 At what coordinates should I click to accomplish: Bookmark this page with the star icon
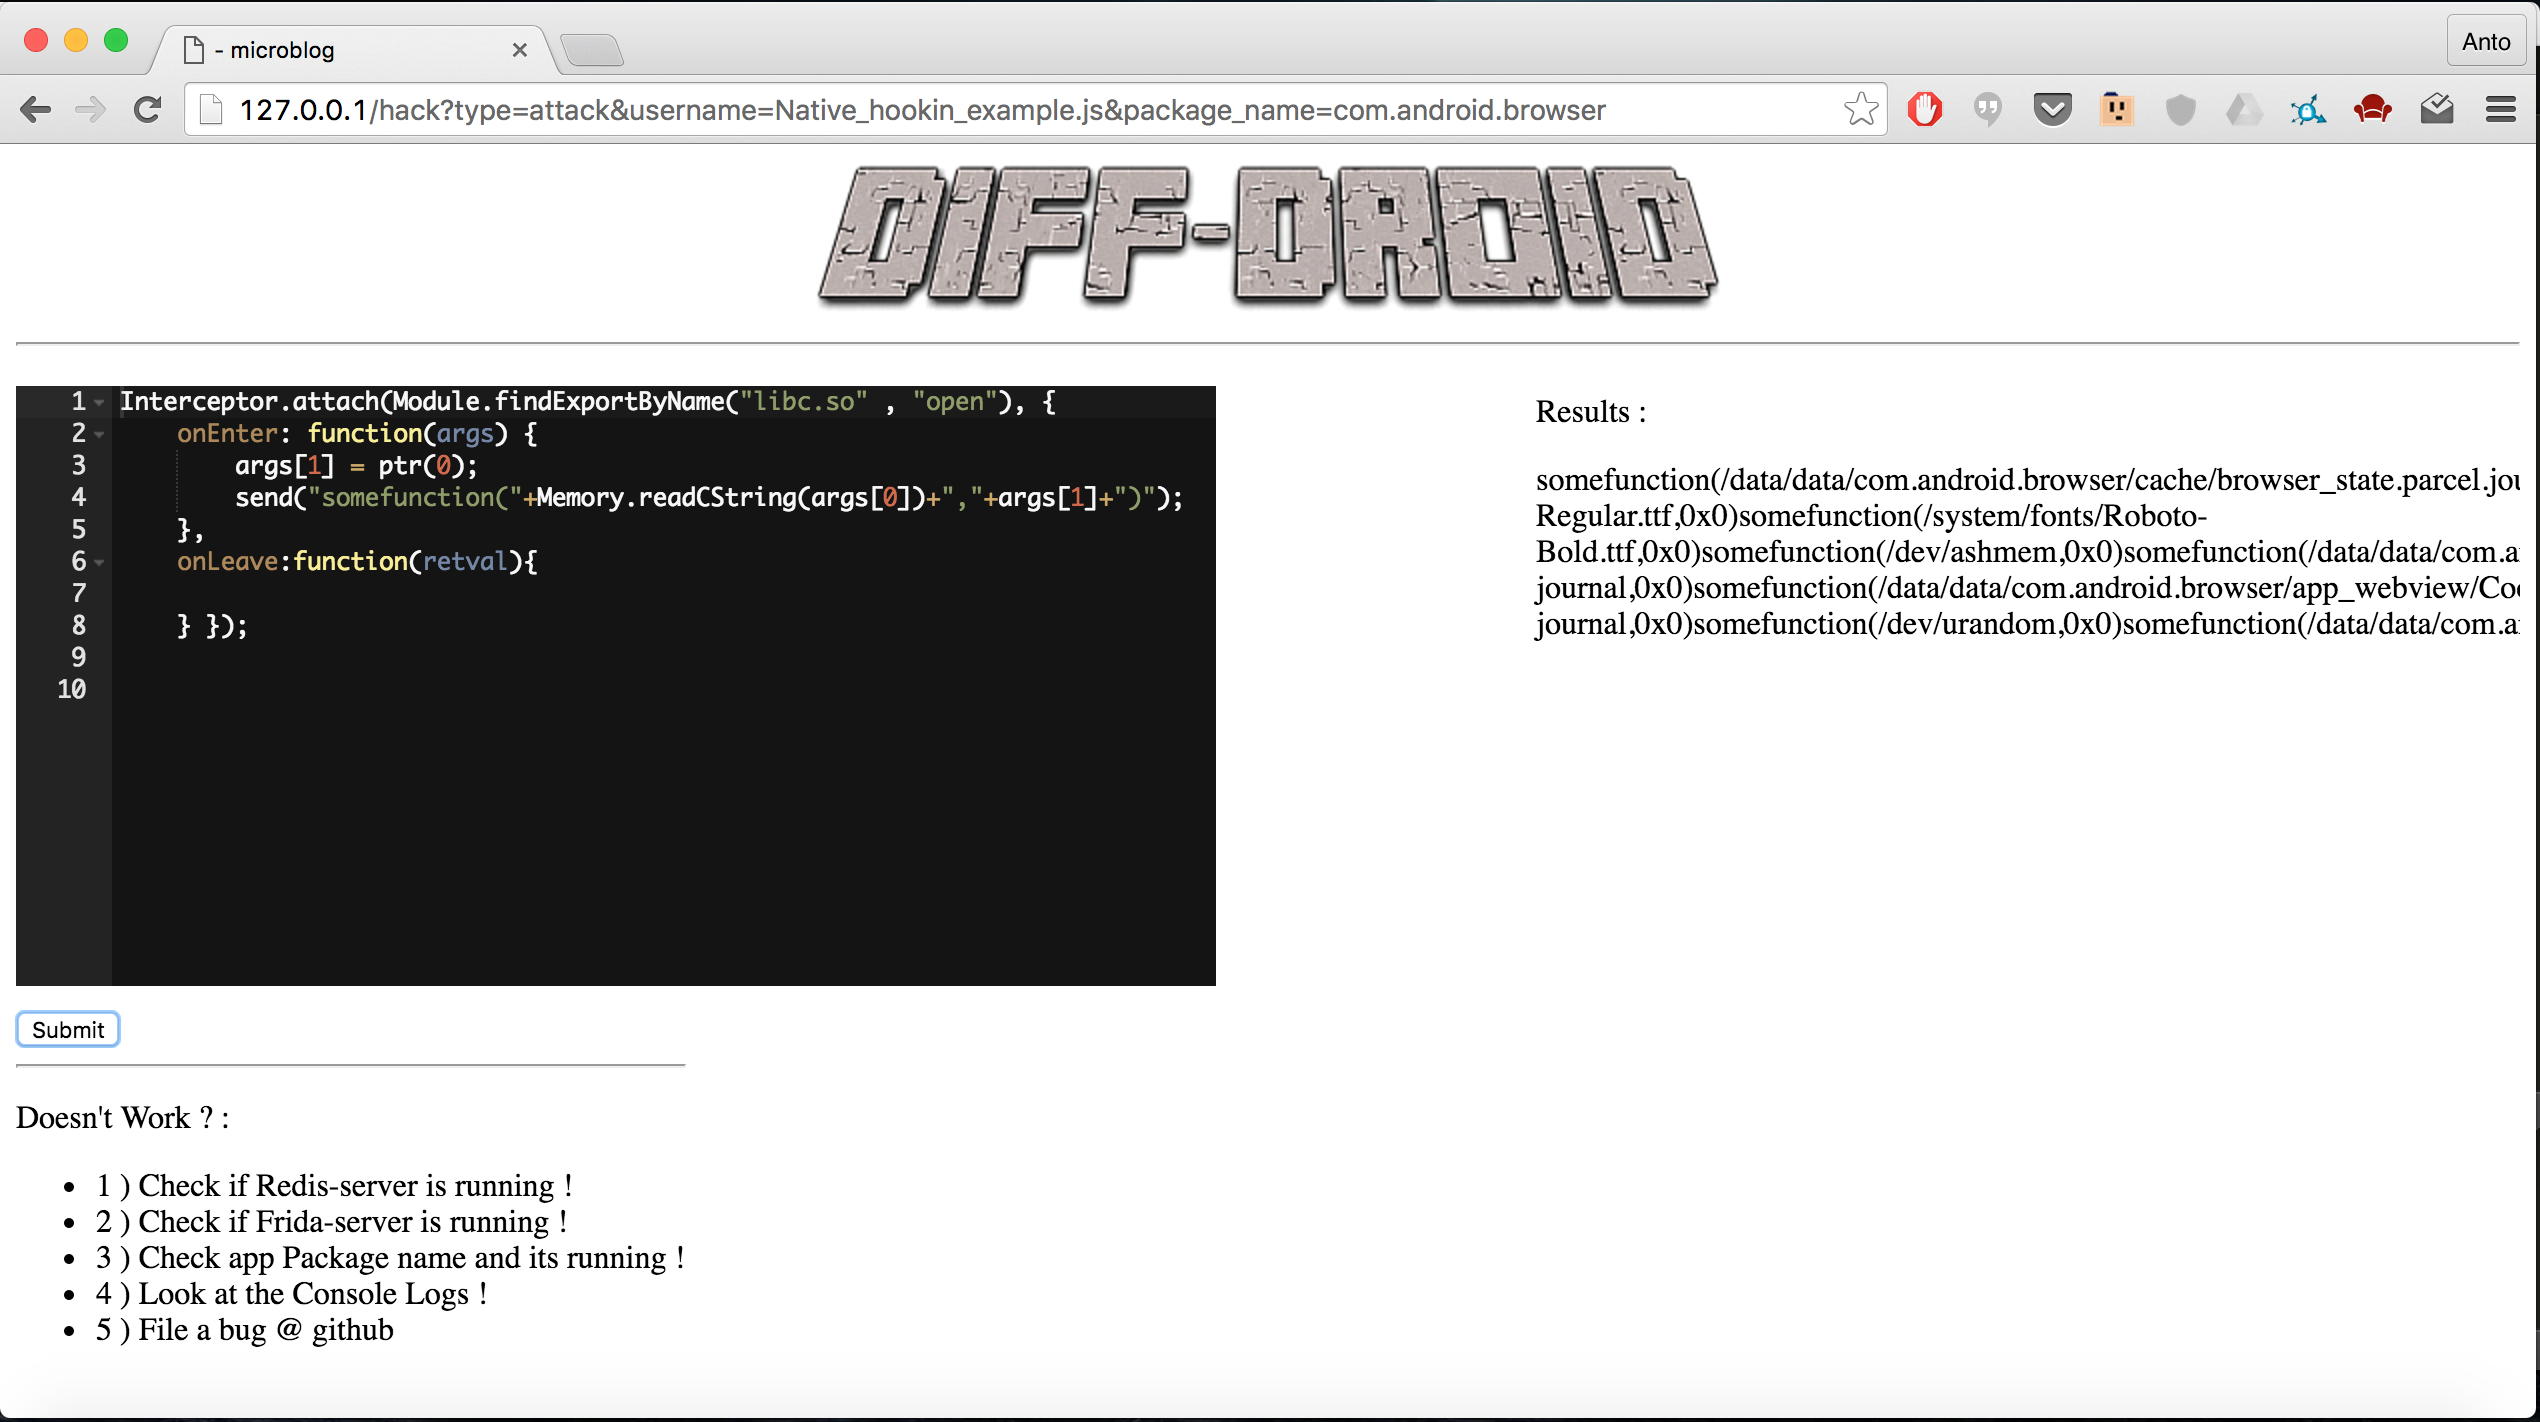point(1860,109)
